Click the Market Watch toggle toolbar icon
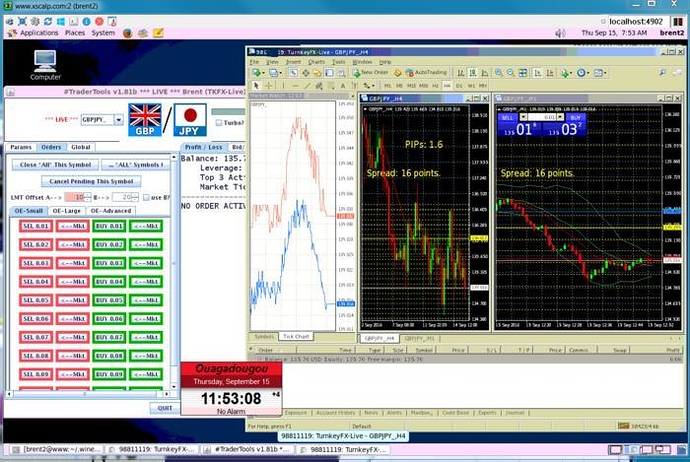The width and height of the screenshot is (690, 462). pyautogui.click(x=294, y=73)
